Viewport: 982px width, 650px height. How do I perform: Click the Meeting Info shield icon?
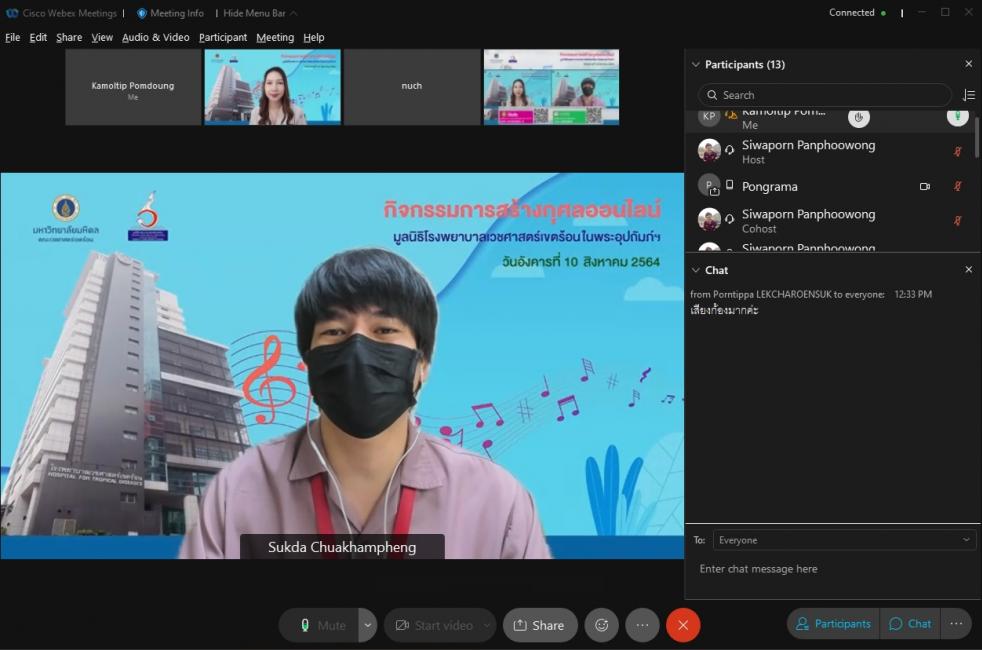(142, 13)
